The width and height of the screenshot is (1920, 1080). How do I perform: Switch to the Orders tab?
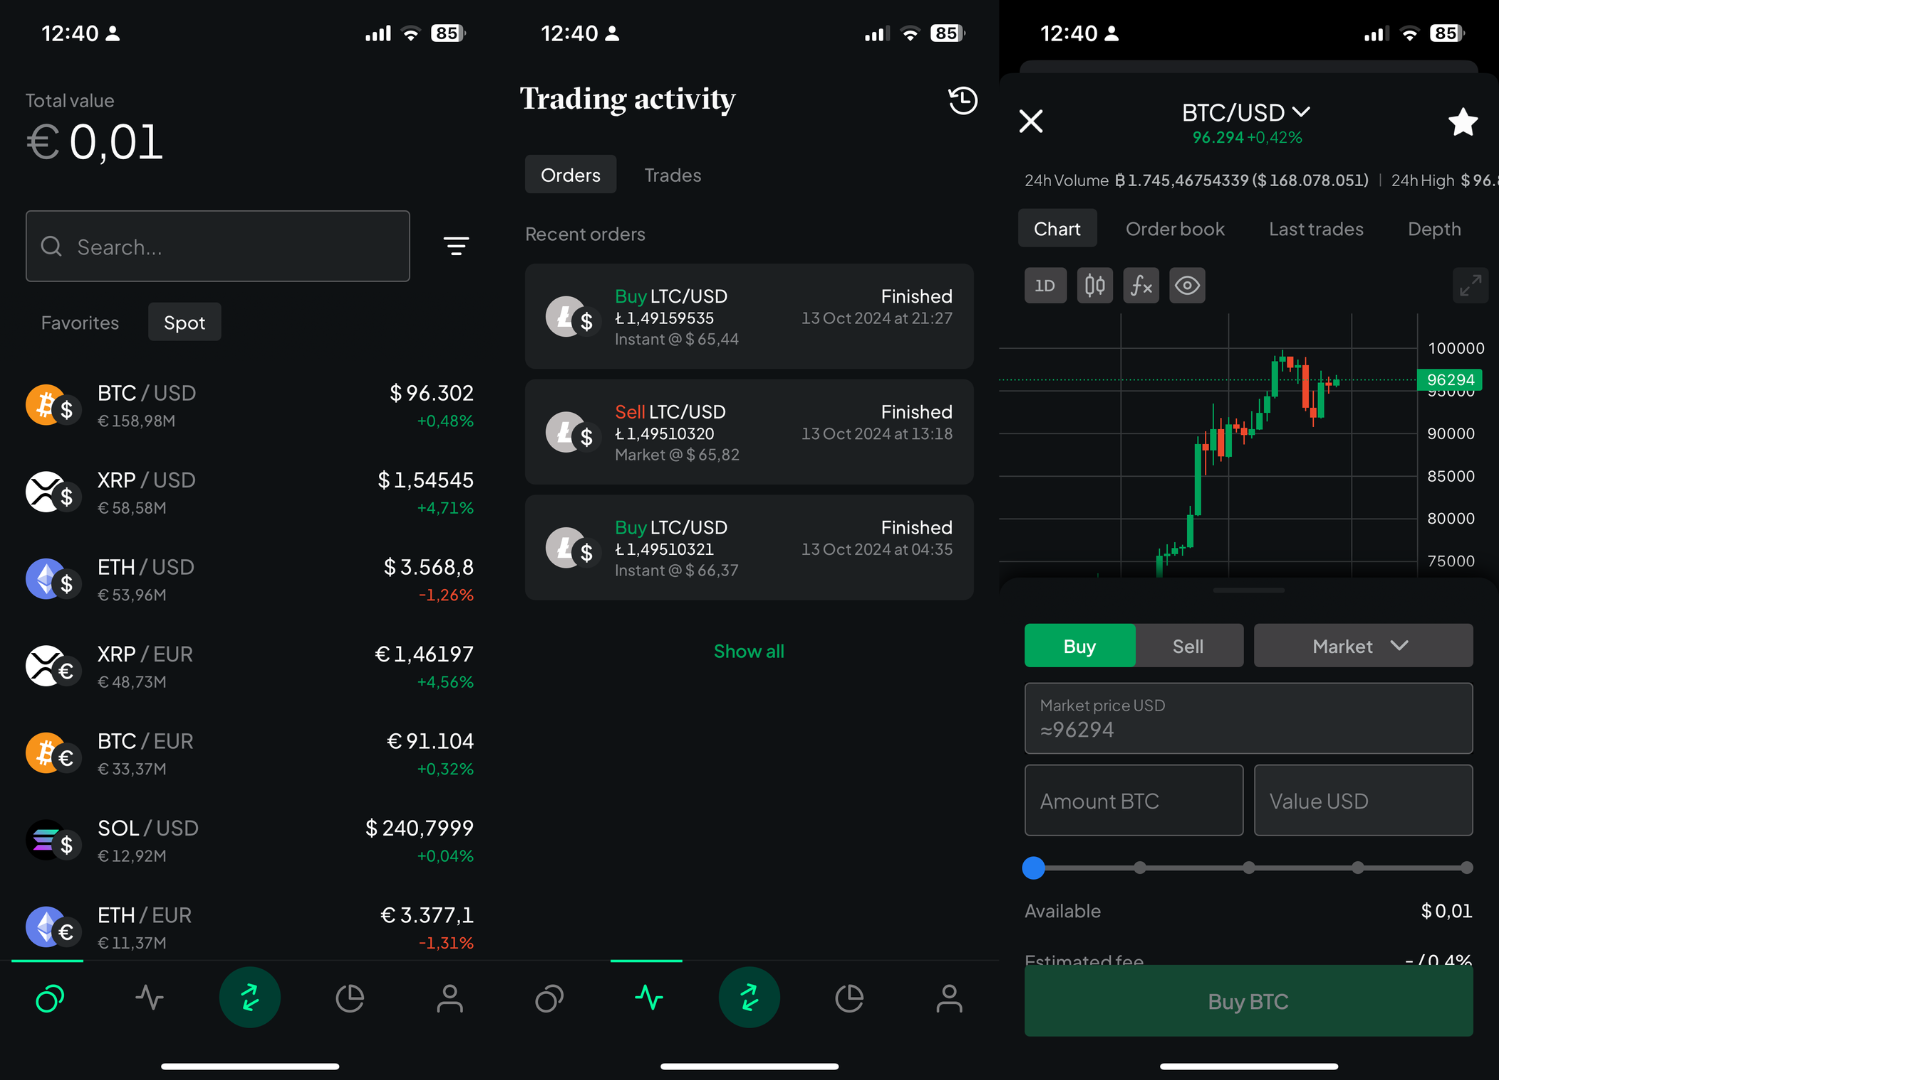coord(570,174)
